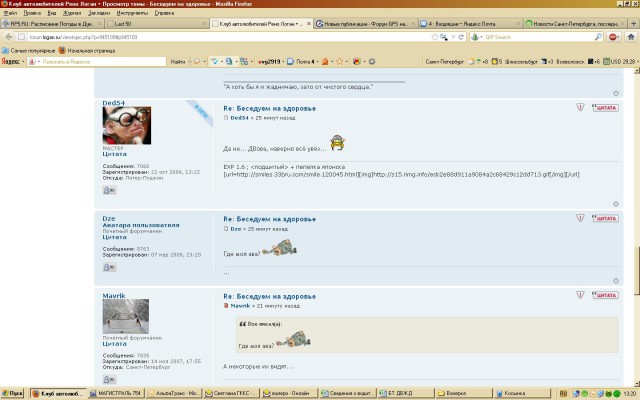Click Ded54's avatar image with glasses
The height and width of the screenshot is (400, 640).
tap(127, 125)
